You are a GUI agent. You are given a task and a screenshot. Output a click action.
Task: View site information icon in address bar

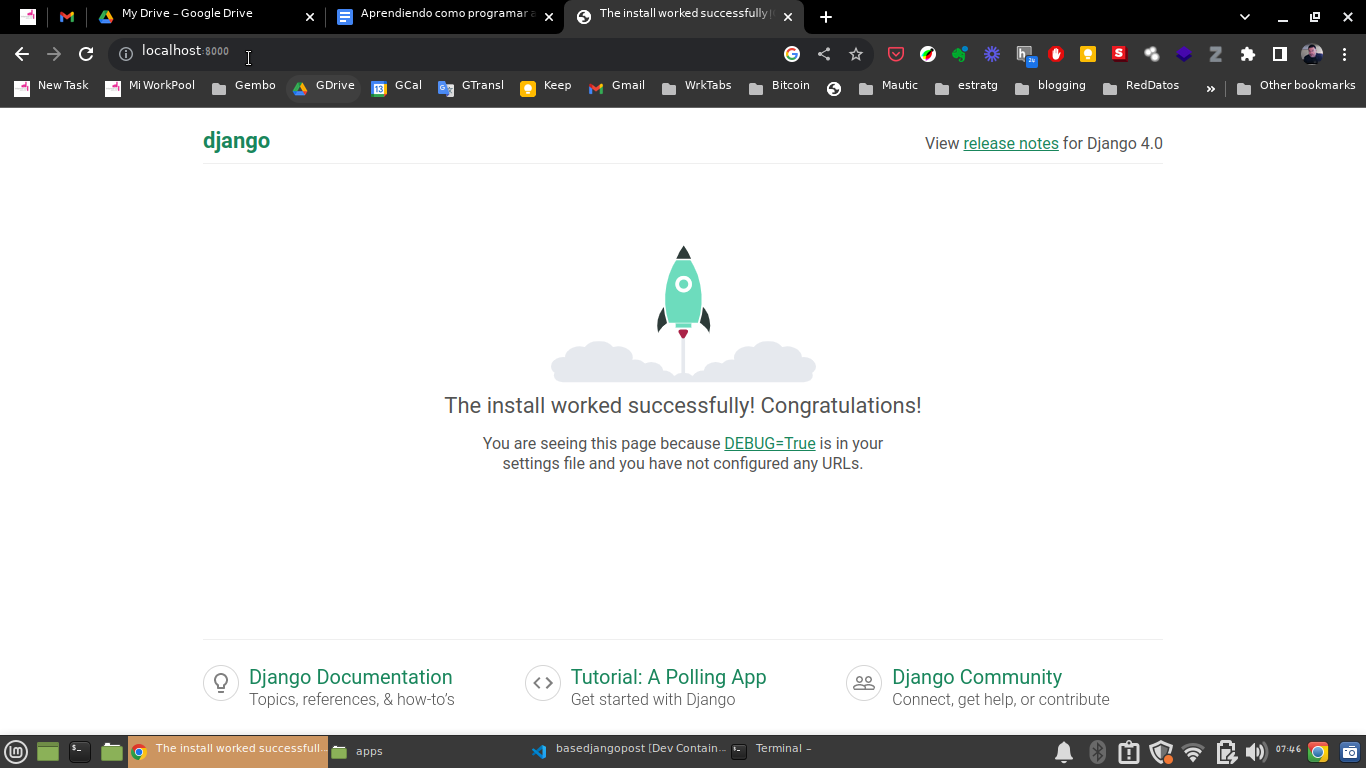[126, 54]
